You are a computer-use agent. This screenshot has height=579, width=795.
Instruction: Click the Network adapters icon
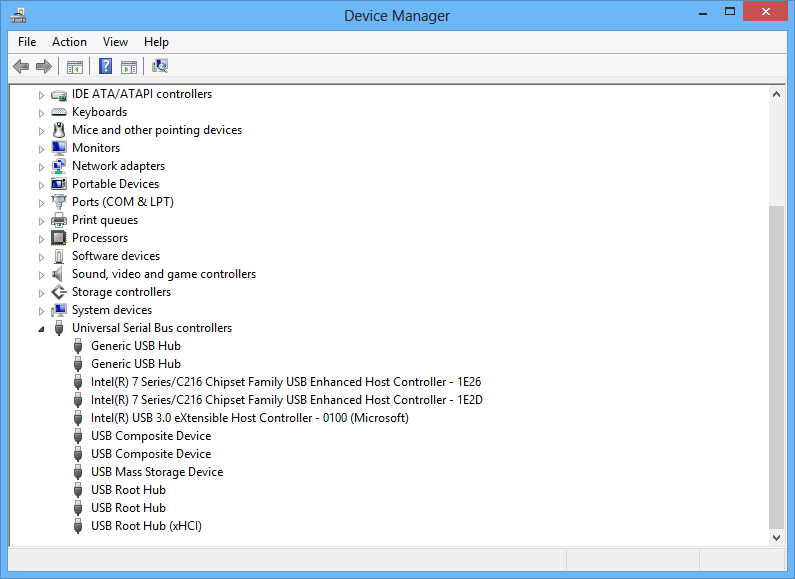pos(59,166)
